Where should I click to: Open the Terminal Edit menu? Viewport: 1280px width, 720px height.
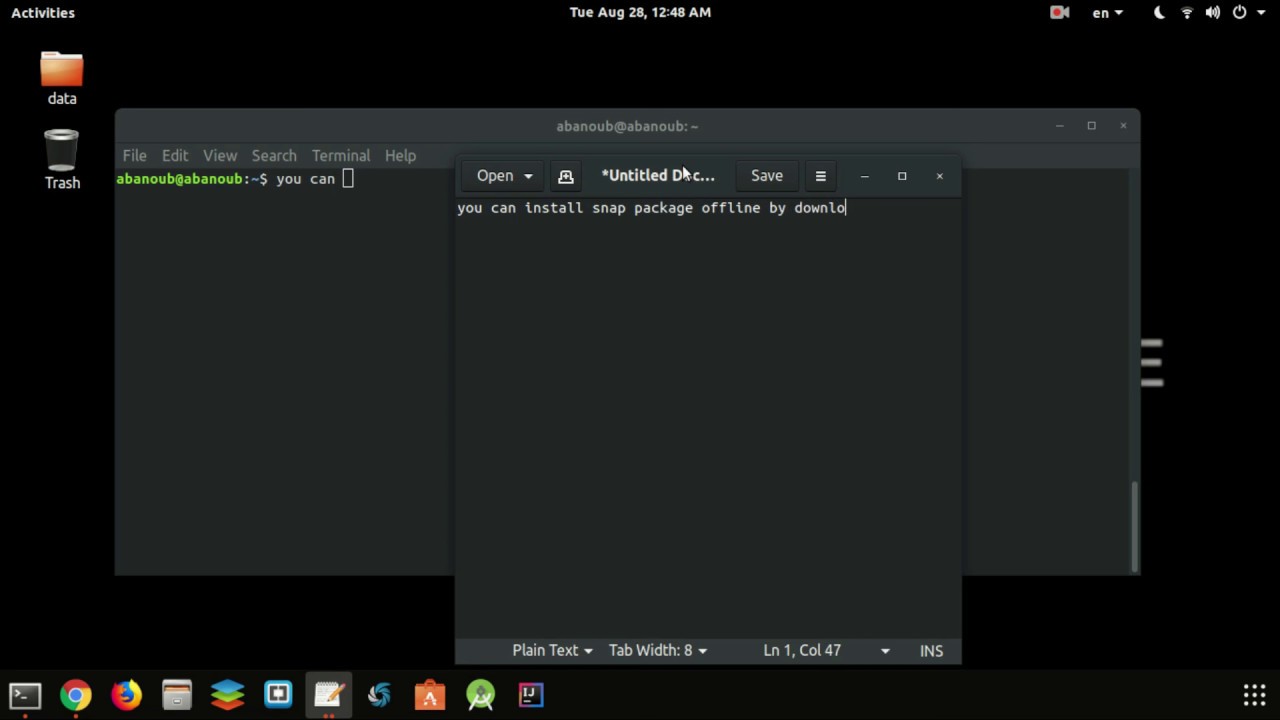point(175,156)
